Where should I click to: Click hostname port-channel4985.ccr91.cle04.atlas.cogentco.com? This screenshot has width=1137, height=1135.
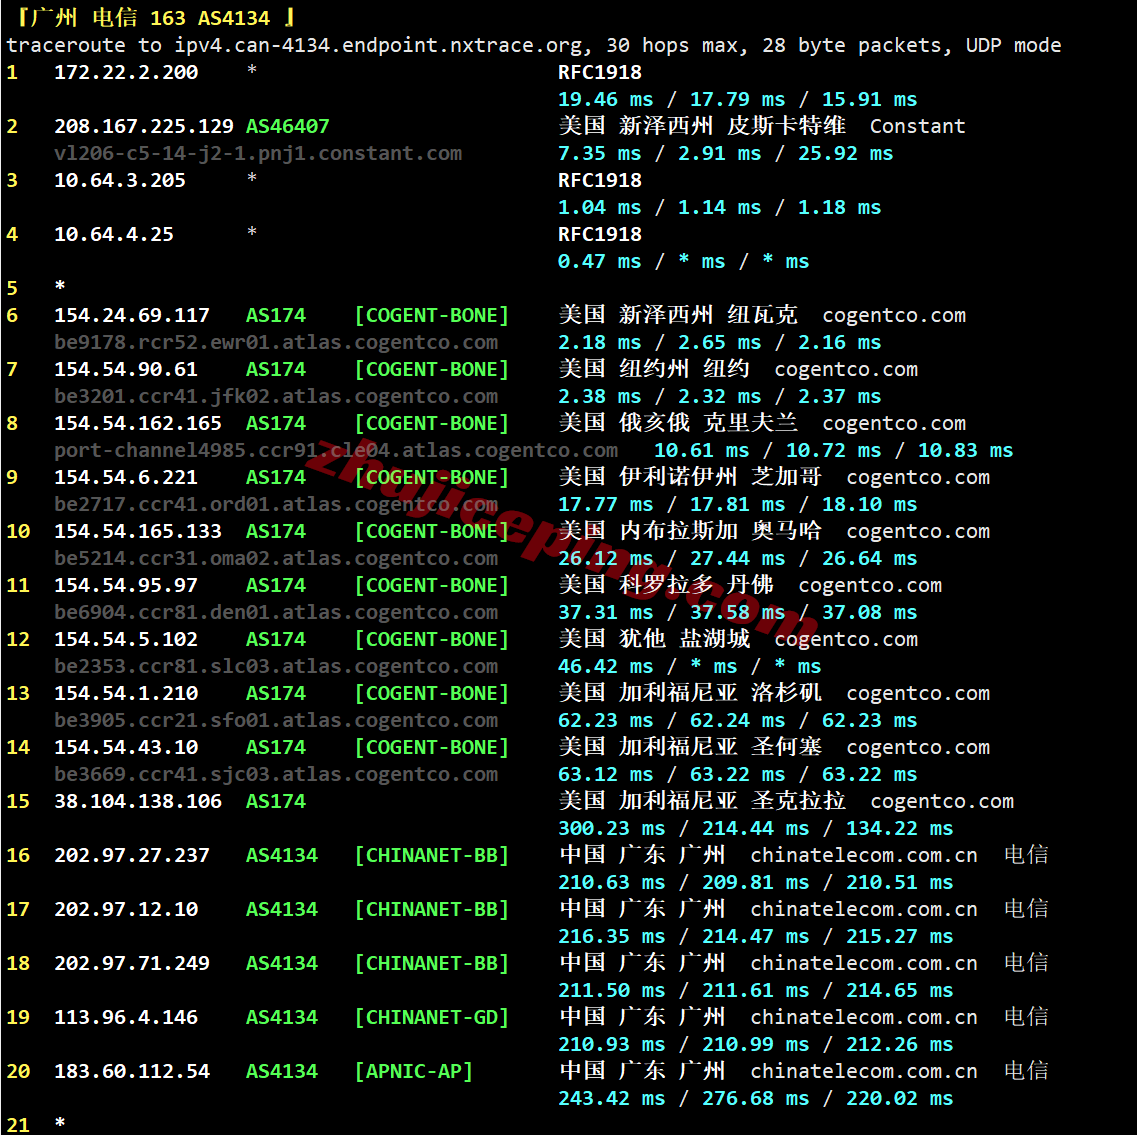336,450
